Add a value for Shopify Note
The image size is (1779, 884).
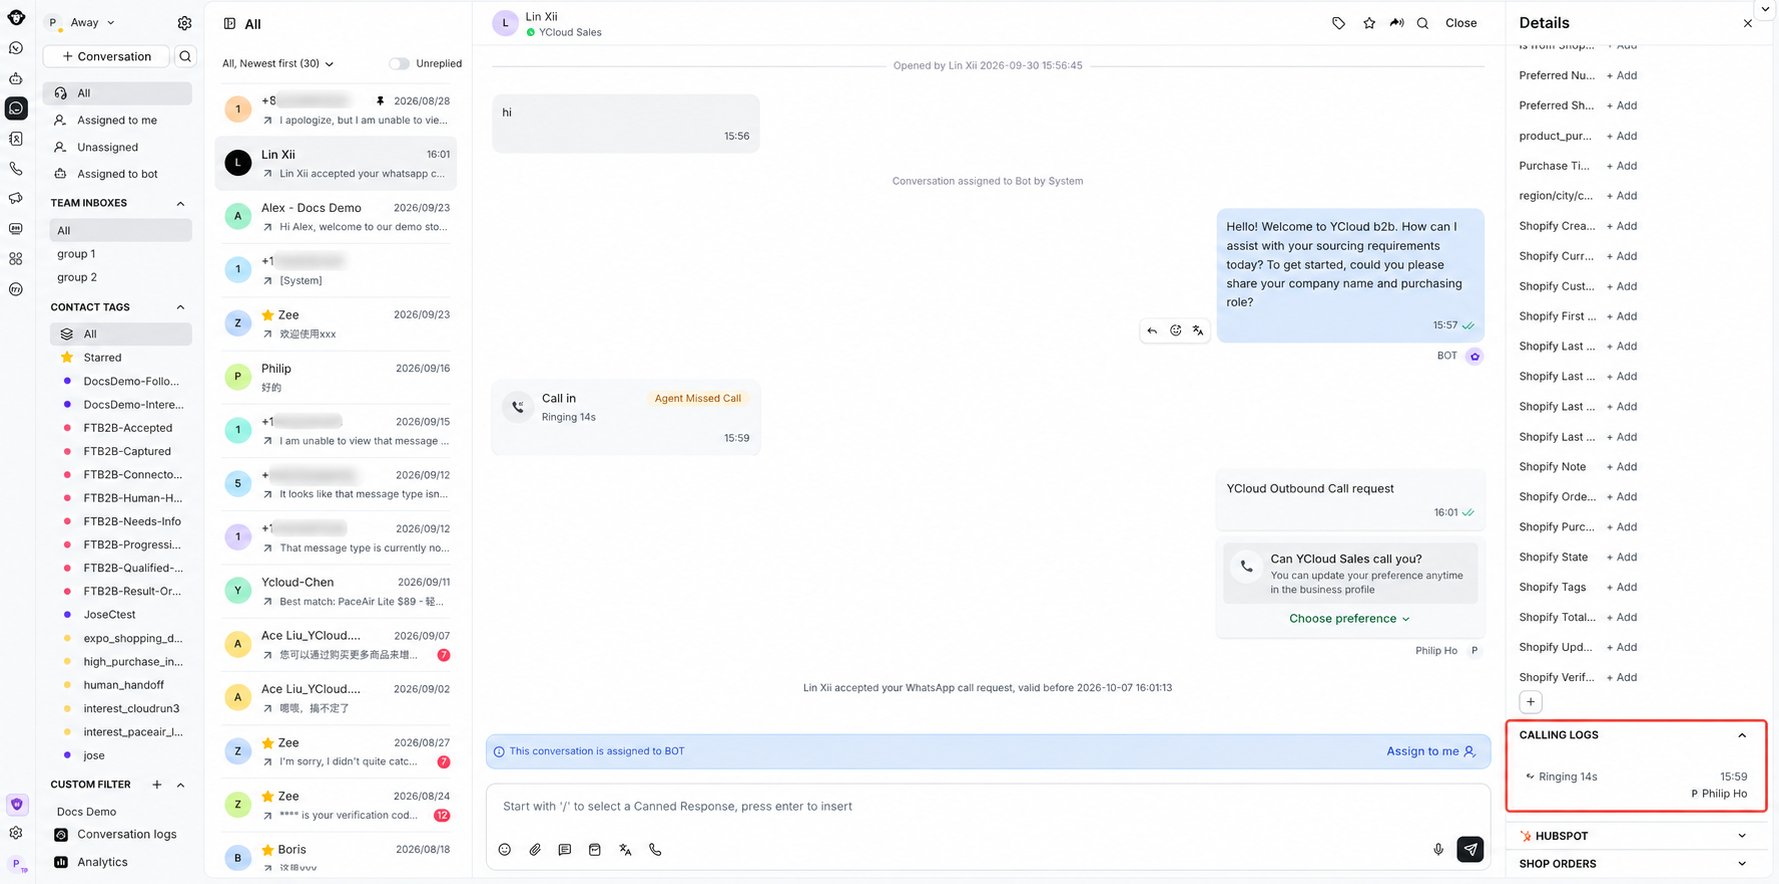pyautogui.click(x=1622, y=467)
